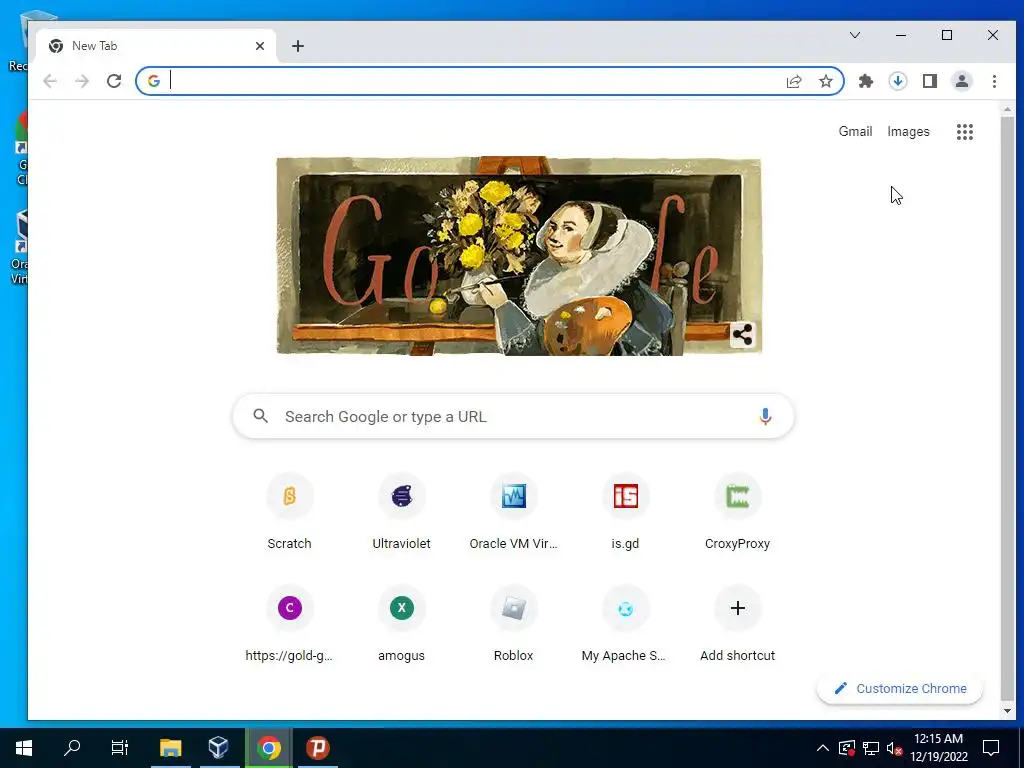
Task: Expand the tab search chevron
Action: 855,35
